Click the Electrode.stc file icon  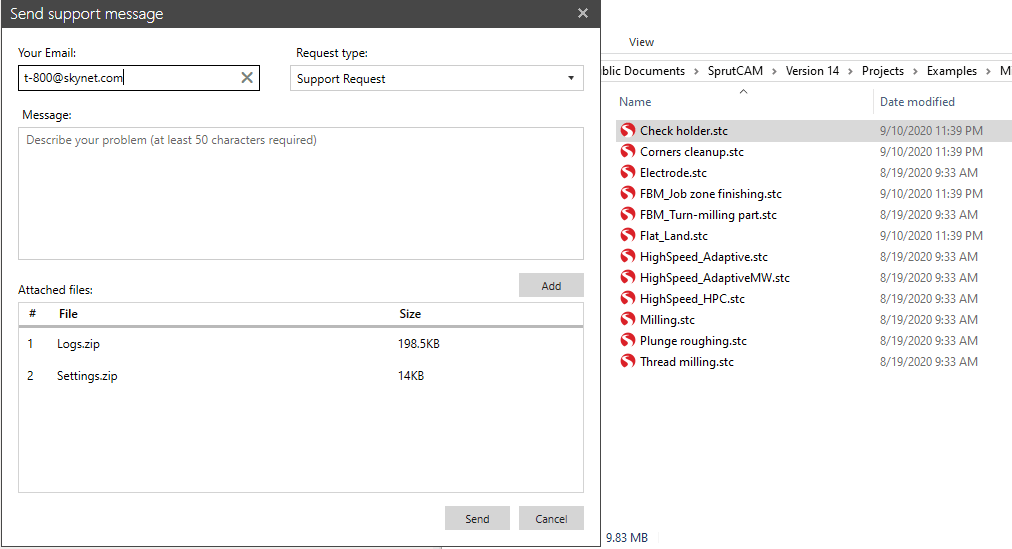point(627,172)
